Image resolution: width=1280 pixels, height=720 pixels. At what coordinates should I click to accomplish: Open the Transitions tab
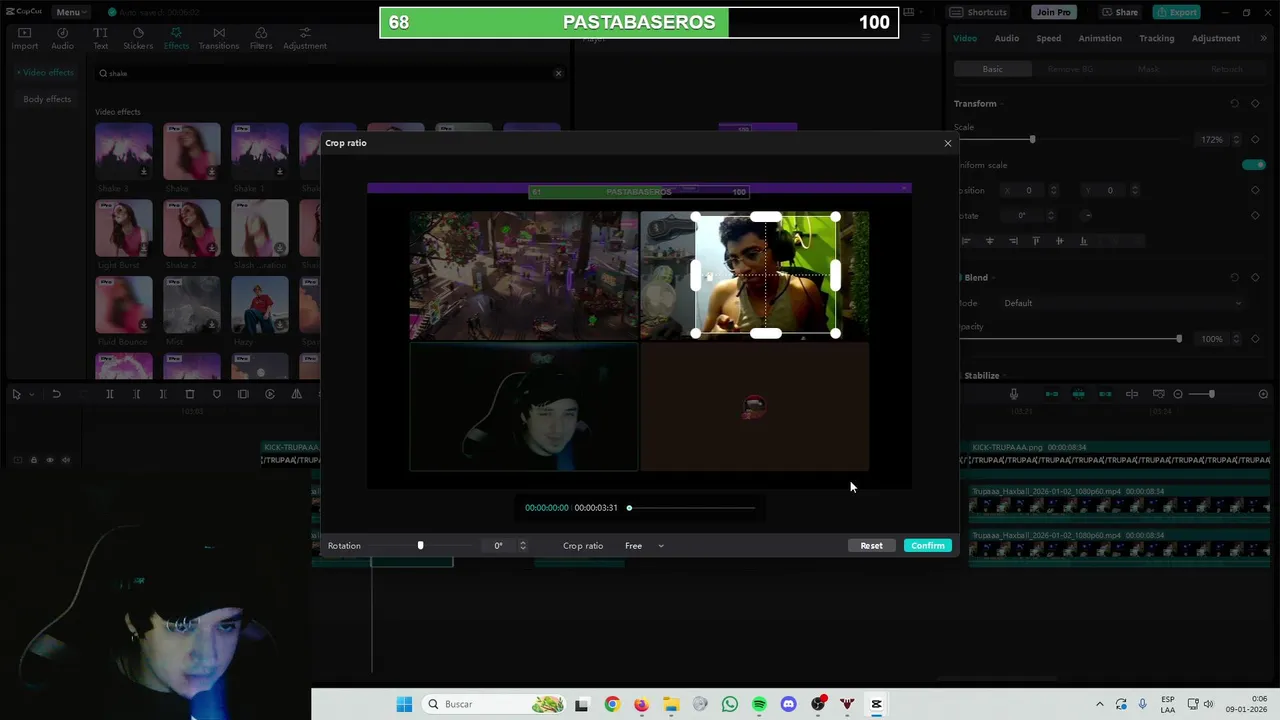tap(218, 39)
